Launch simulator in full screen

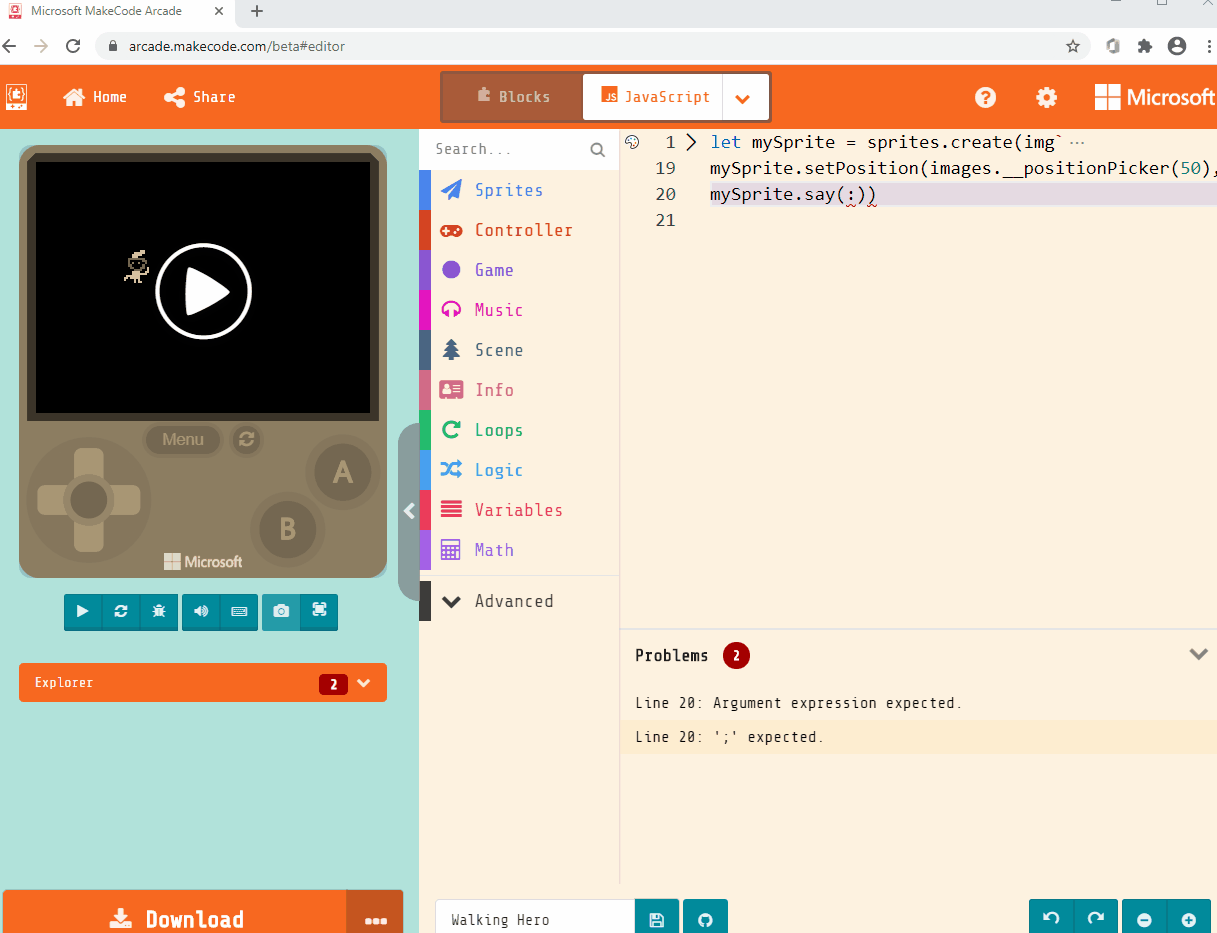click(x=319, y=612)
